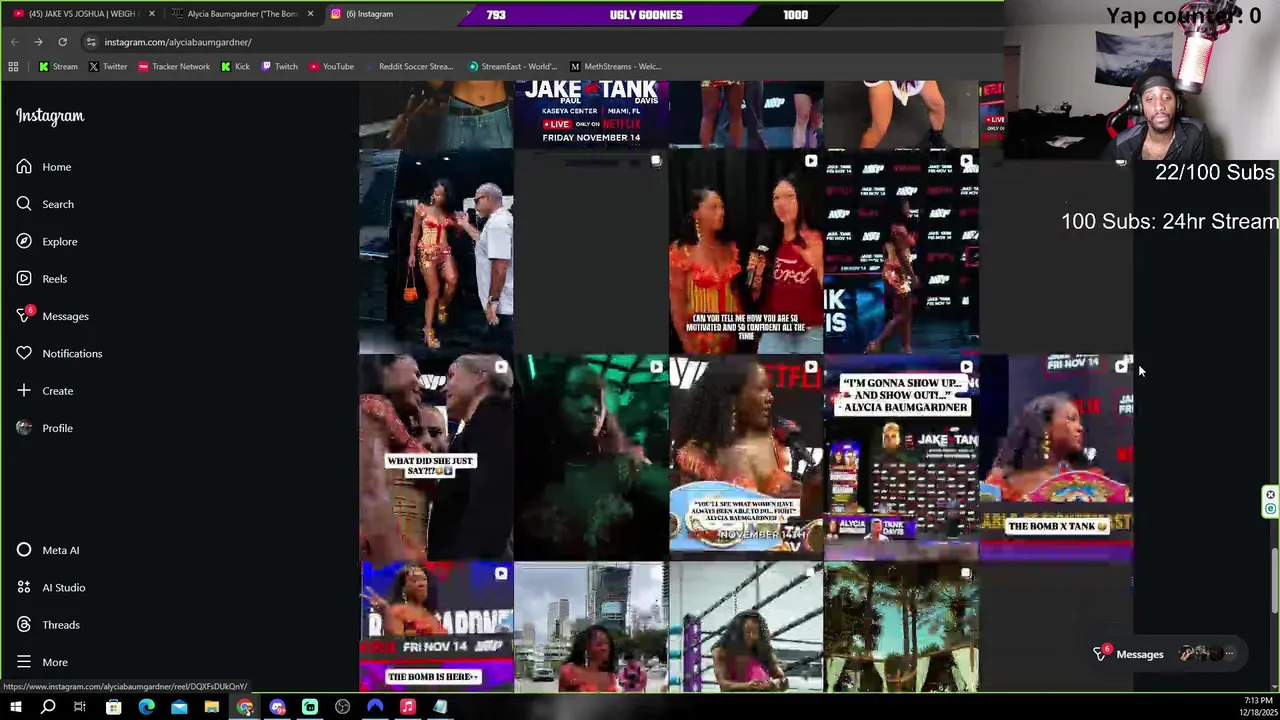Open the browser apps grid icon
The image size is (1280, 720).
[13, 67]
